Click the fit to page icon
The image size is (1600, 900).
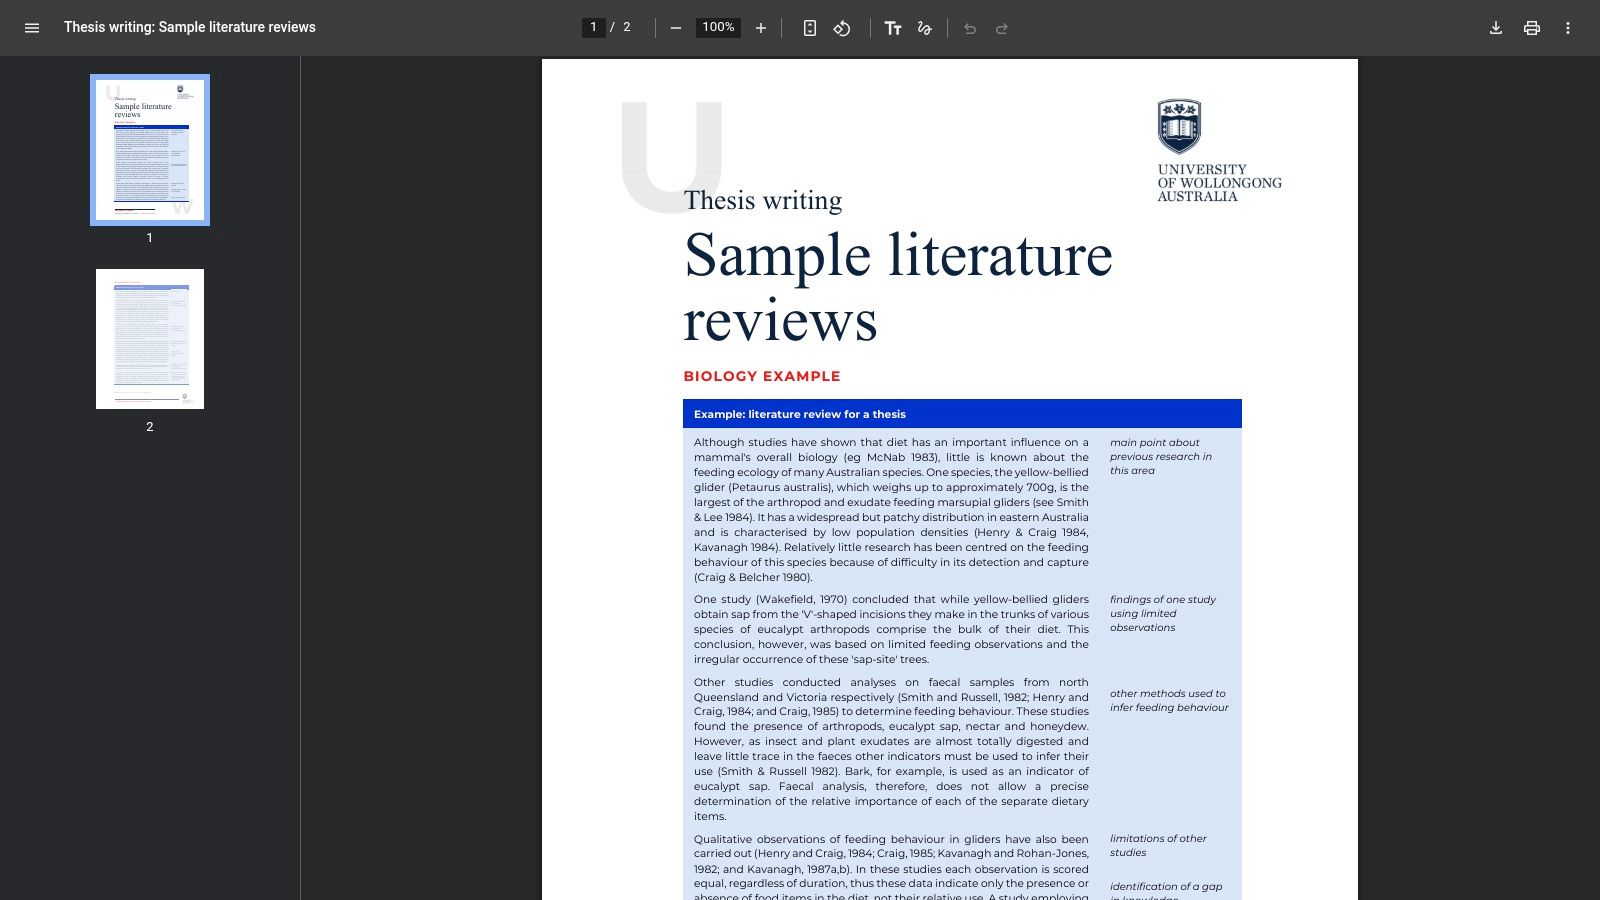tap(810, 28)
